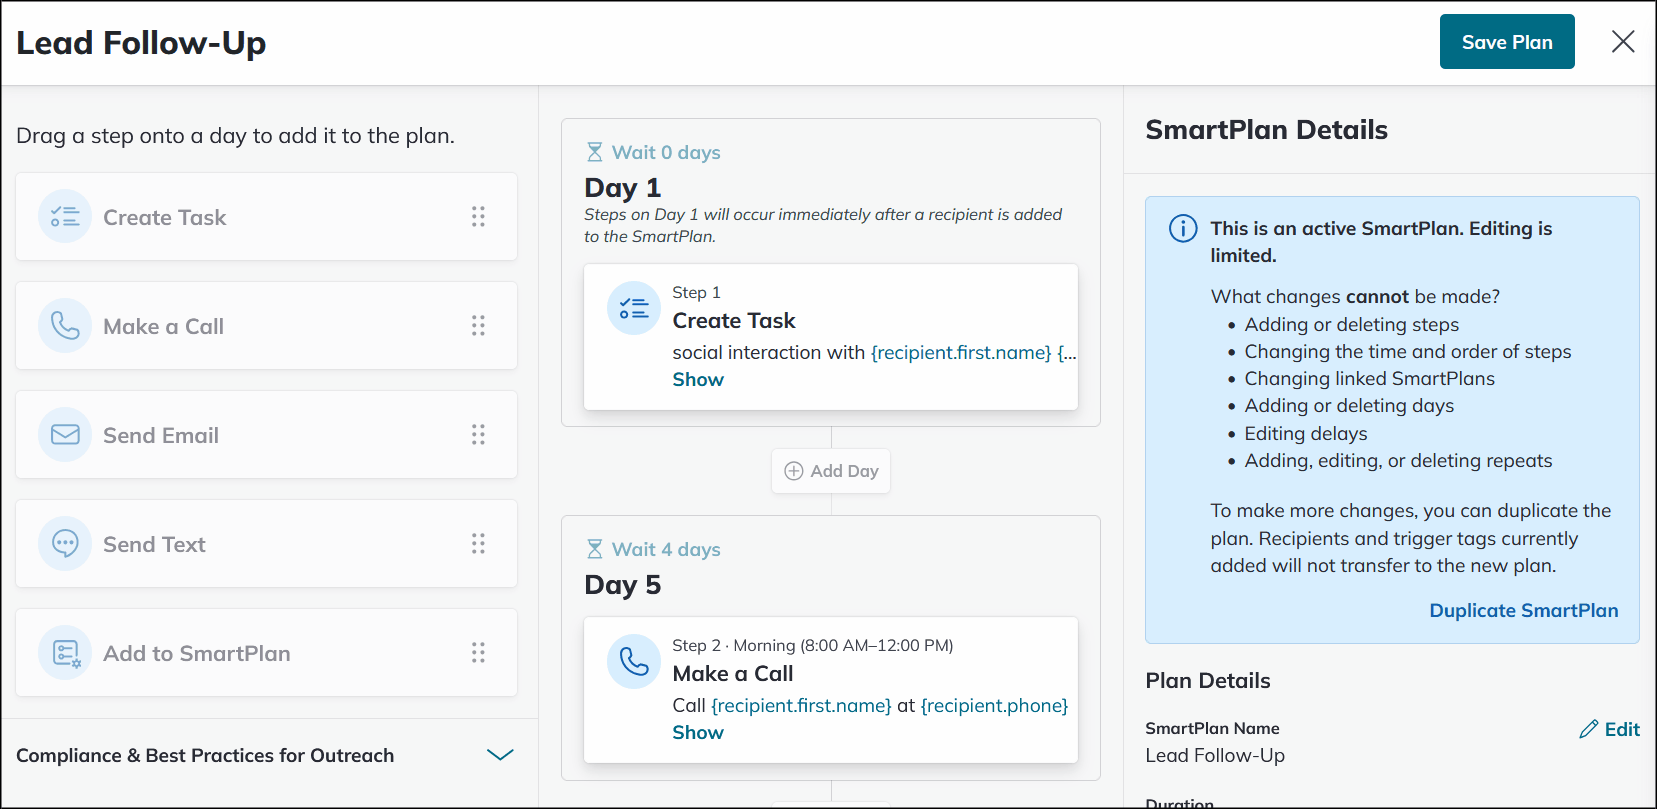Edit the SmartPlan Name
The image size is (1657, 809).
pos(1609,729)
